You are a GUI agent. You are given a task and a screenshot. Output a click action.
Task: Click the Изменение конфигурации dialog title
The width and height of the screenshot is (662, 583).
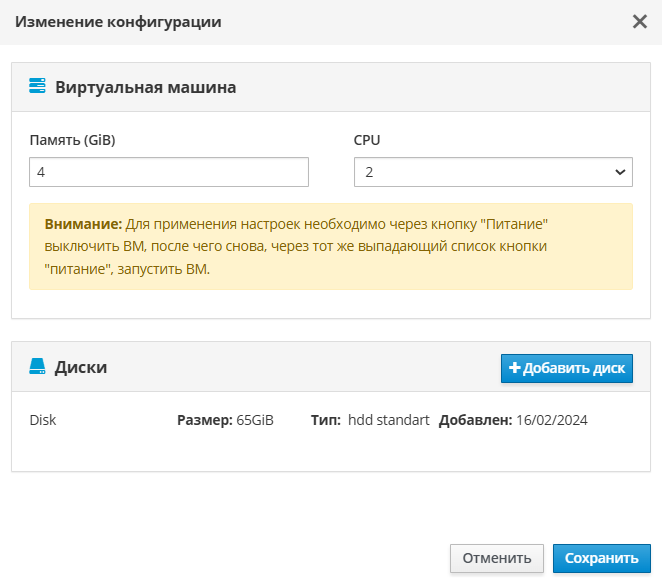point(118,21)
